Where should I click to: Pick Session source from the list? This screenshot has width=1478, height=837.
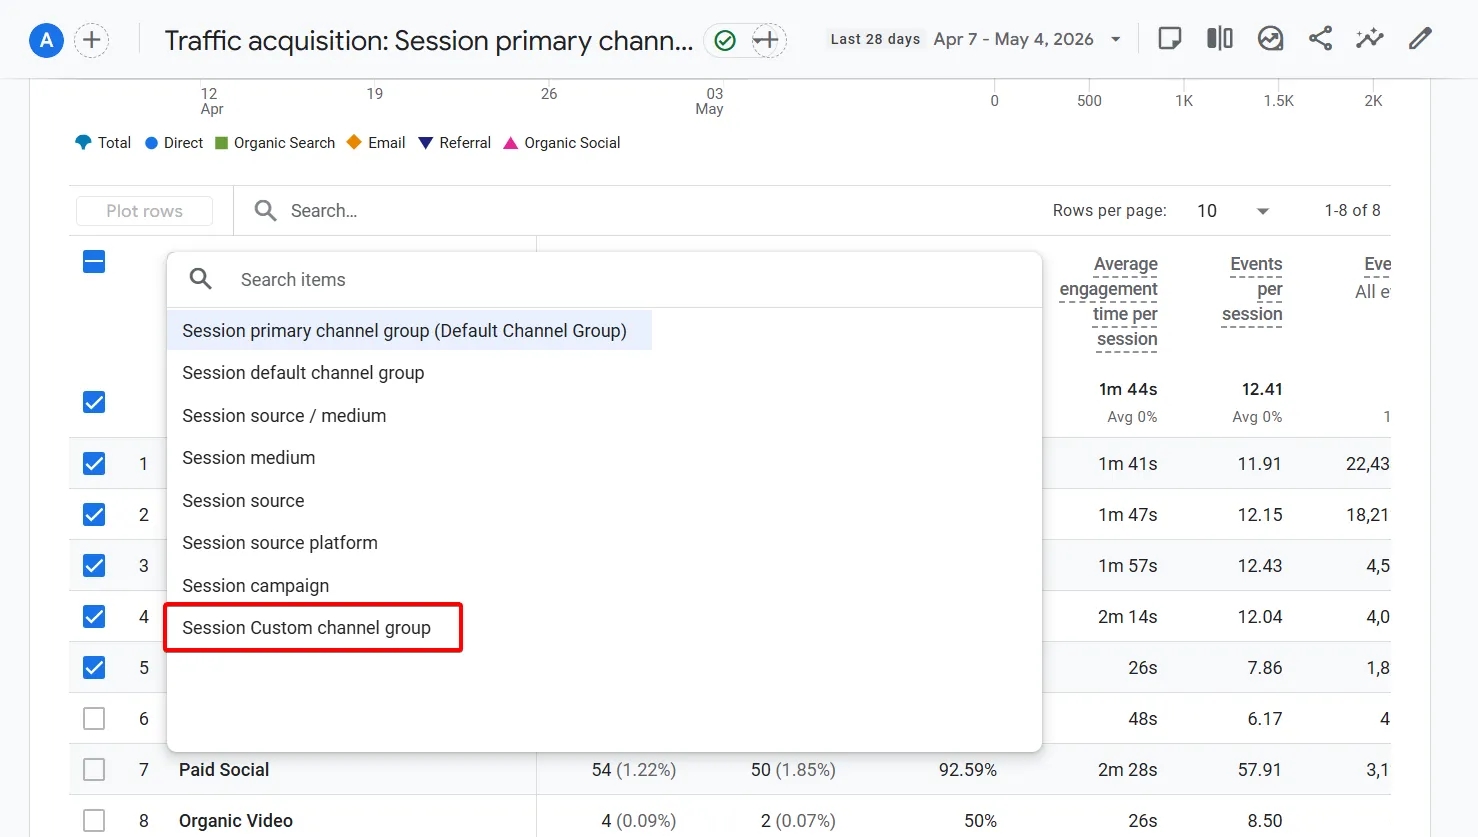pos(243,500)
